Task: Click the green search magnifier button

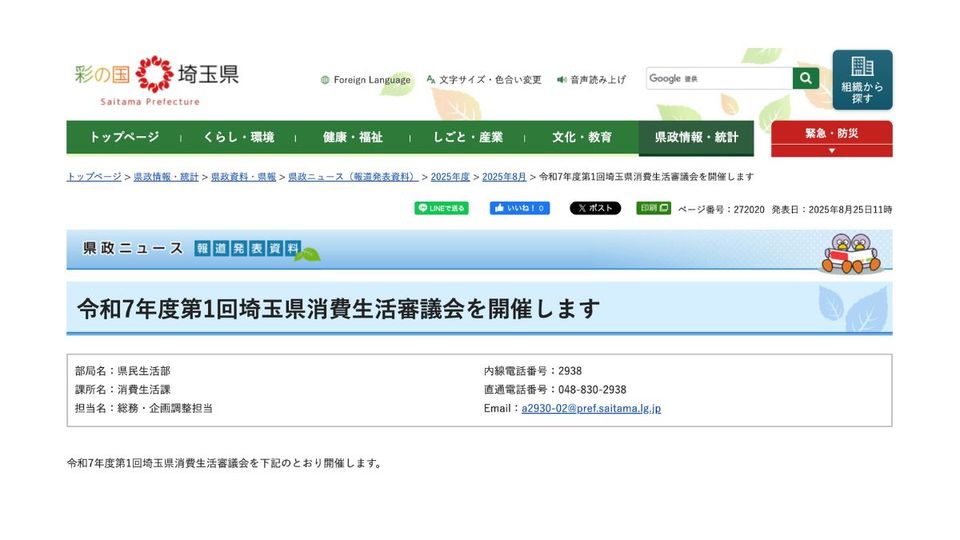Action: tap(806, 79)
